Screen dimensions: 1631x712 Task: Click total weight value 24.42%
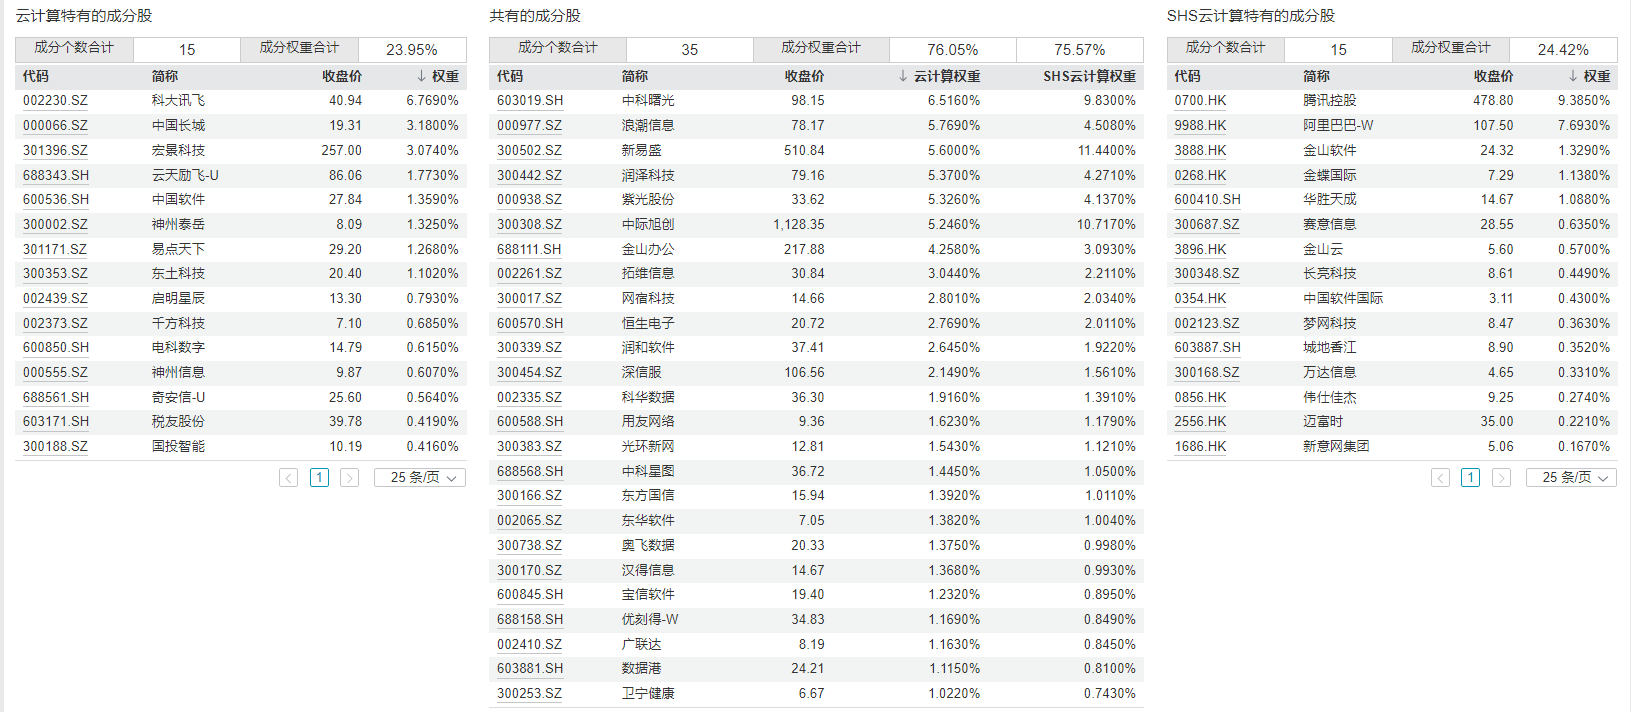pyautogui.click(x=1563, y=50)
